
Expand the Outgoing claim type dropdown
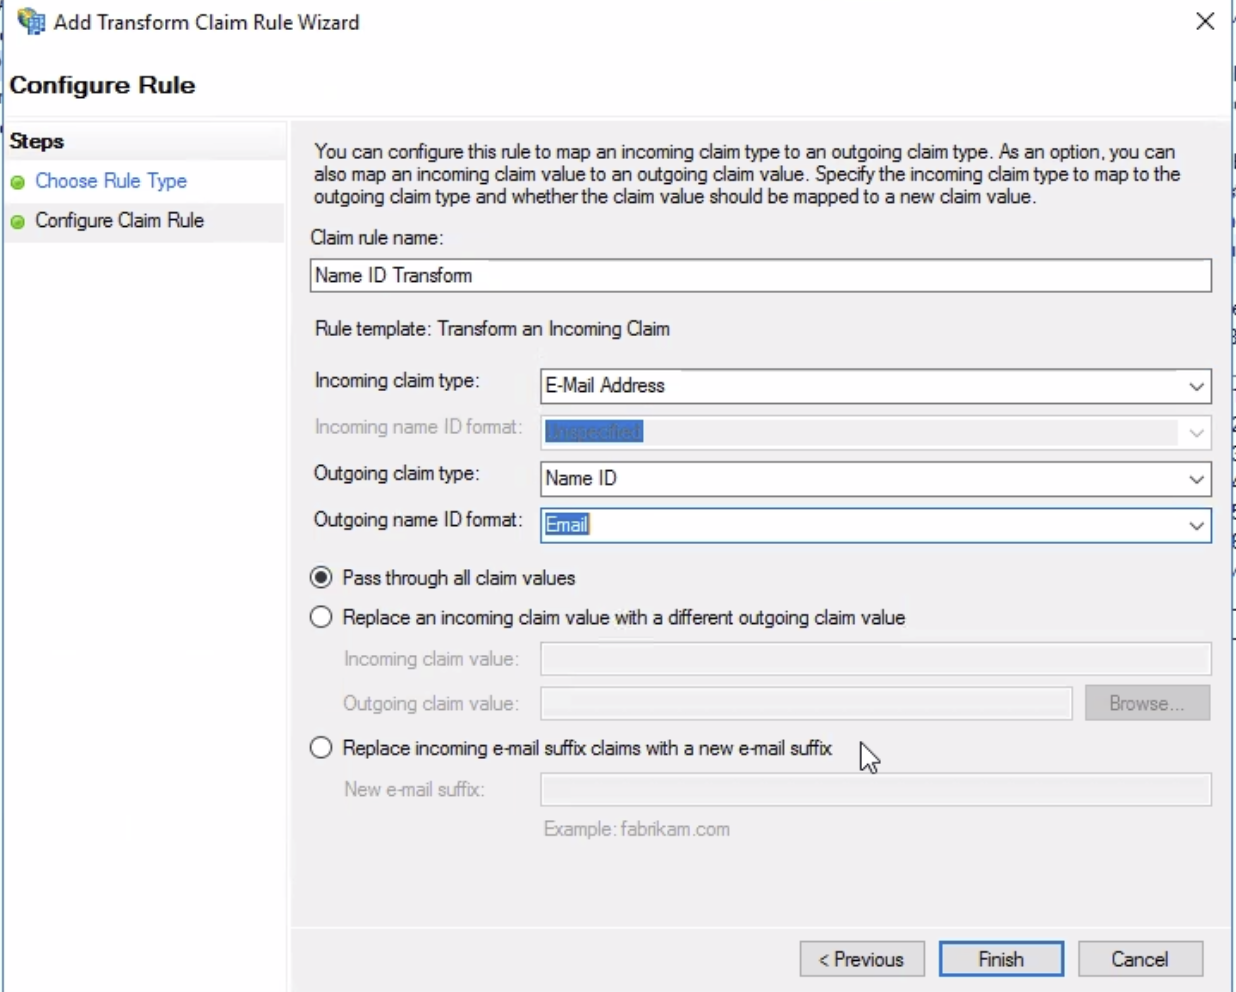point(1197,478)
